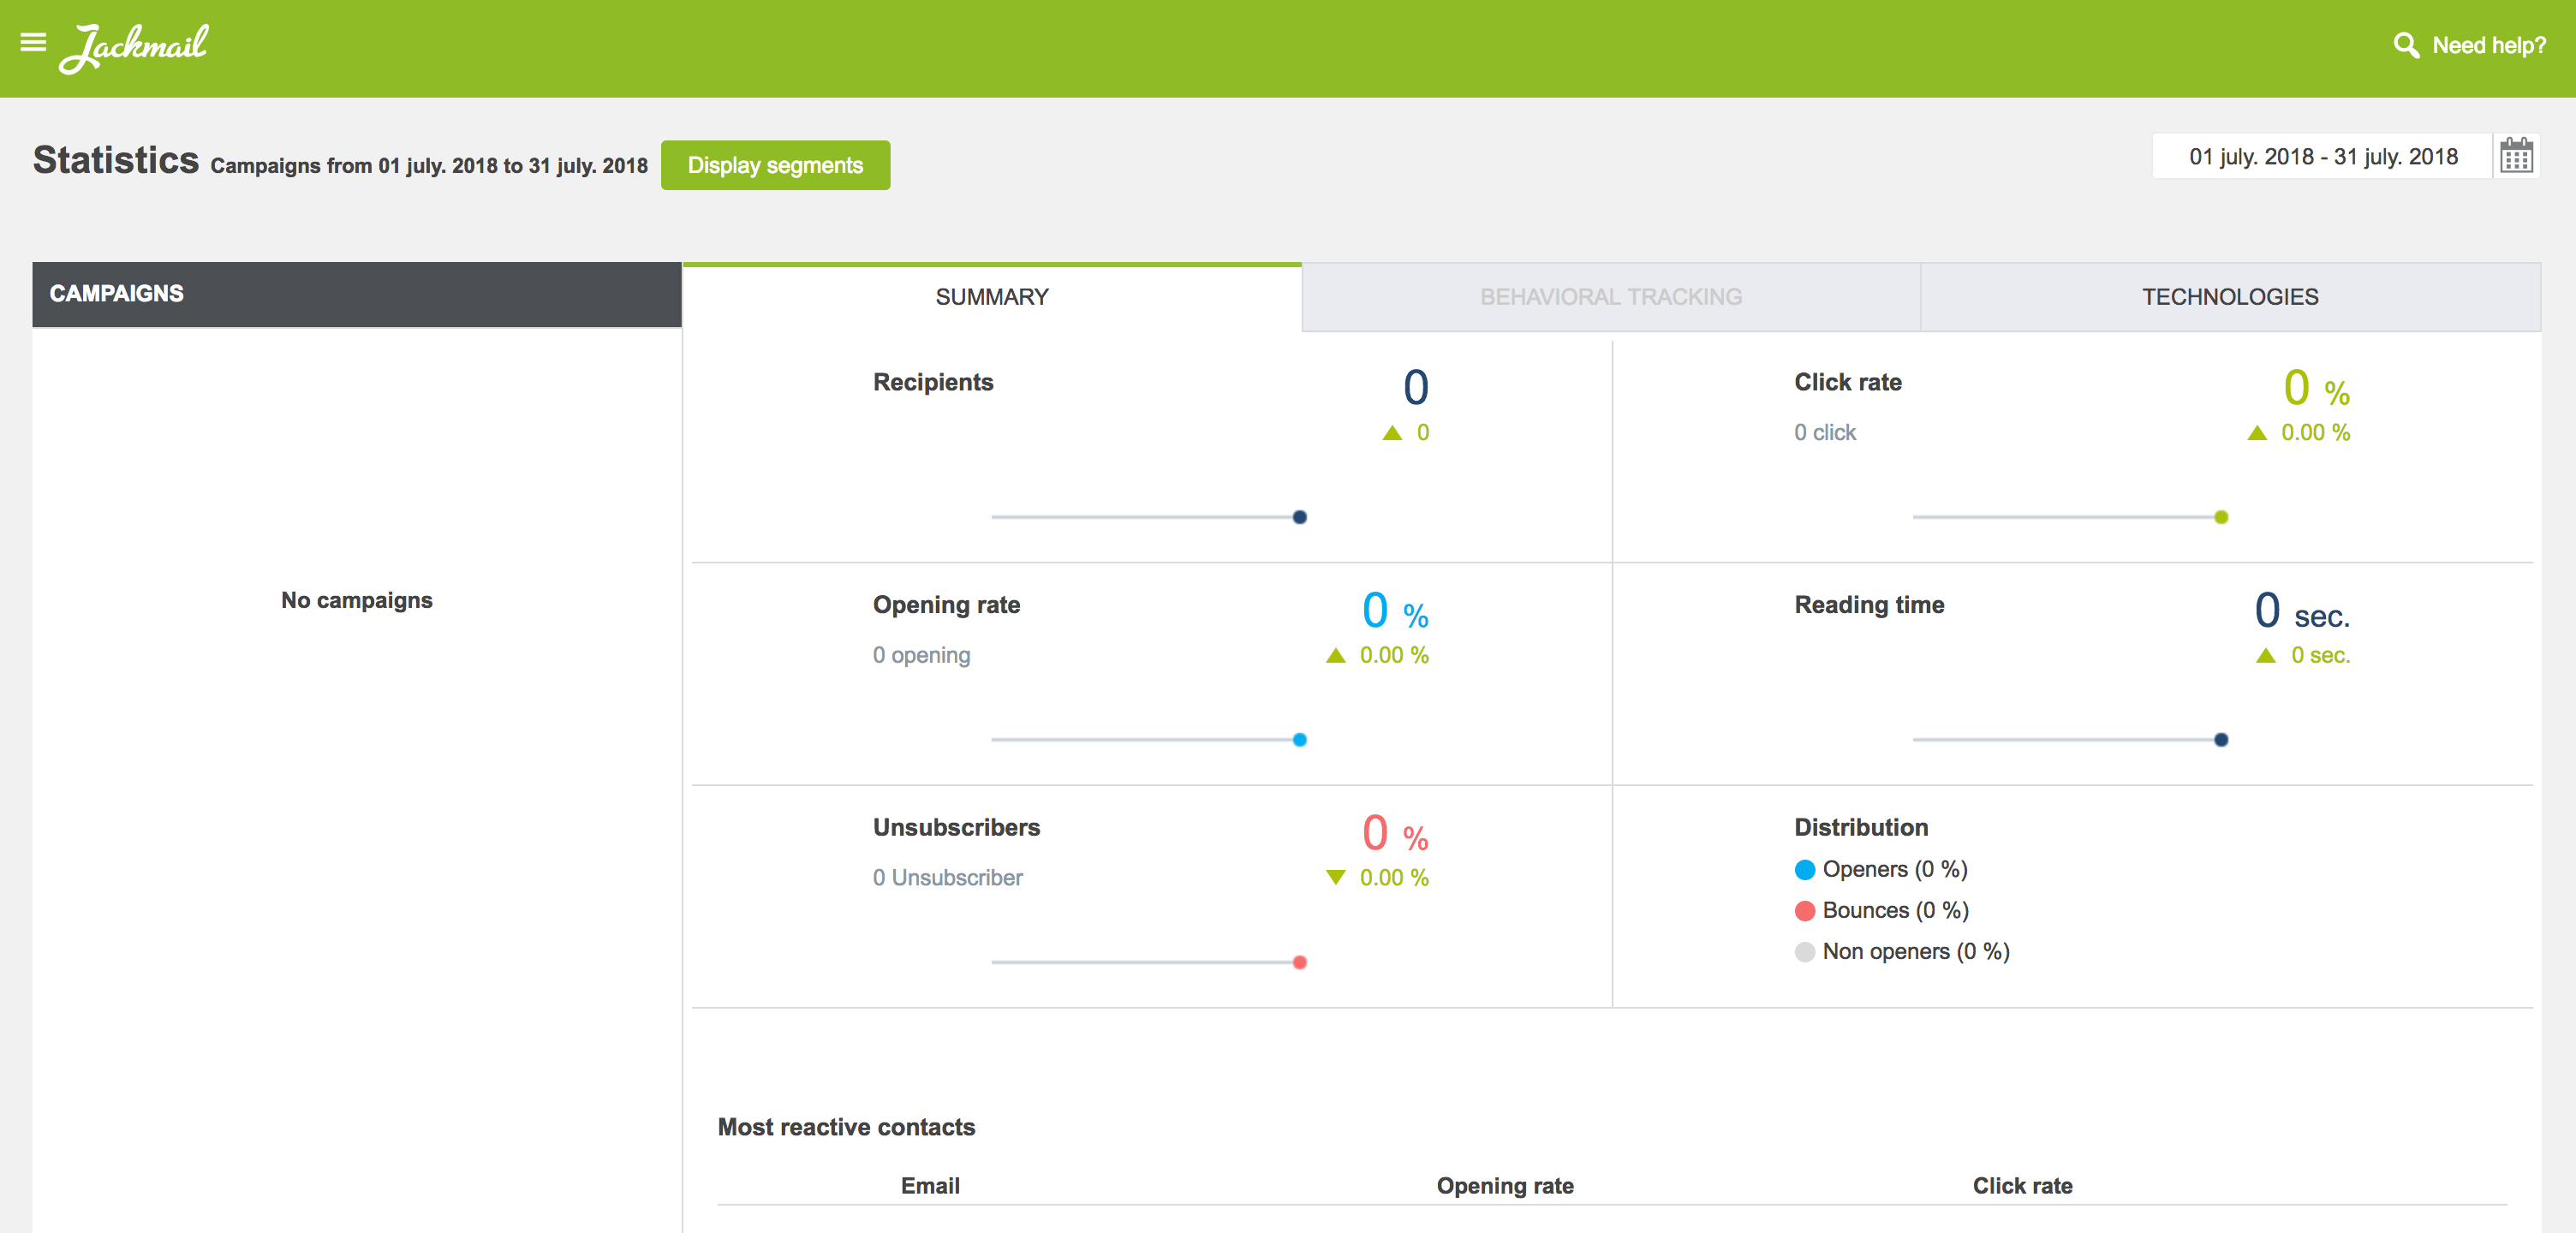The height and width of the screenshot is (1233, 2576).
Task: Open search via the magnifier icon
Action: pos(2406,44)
